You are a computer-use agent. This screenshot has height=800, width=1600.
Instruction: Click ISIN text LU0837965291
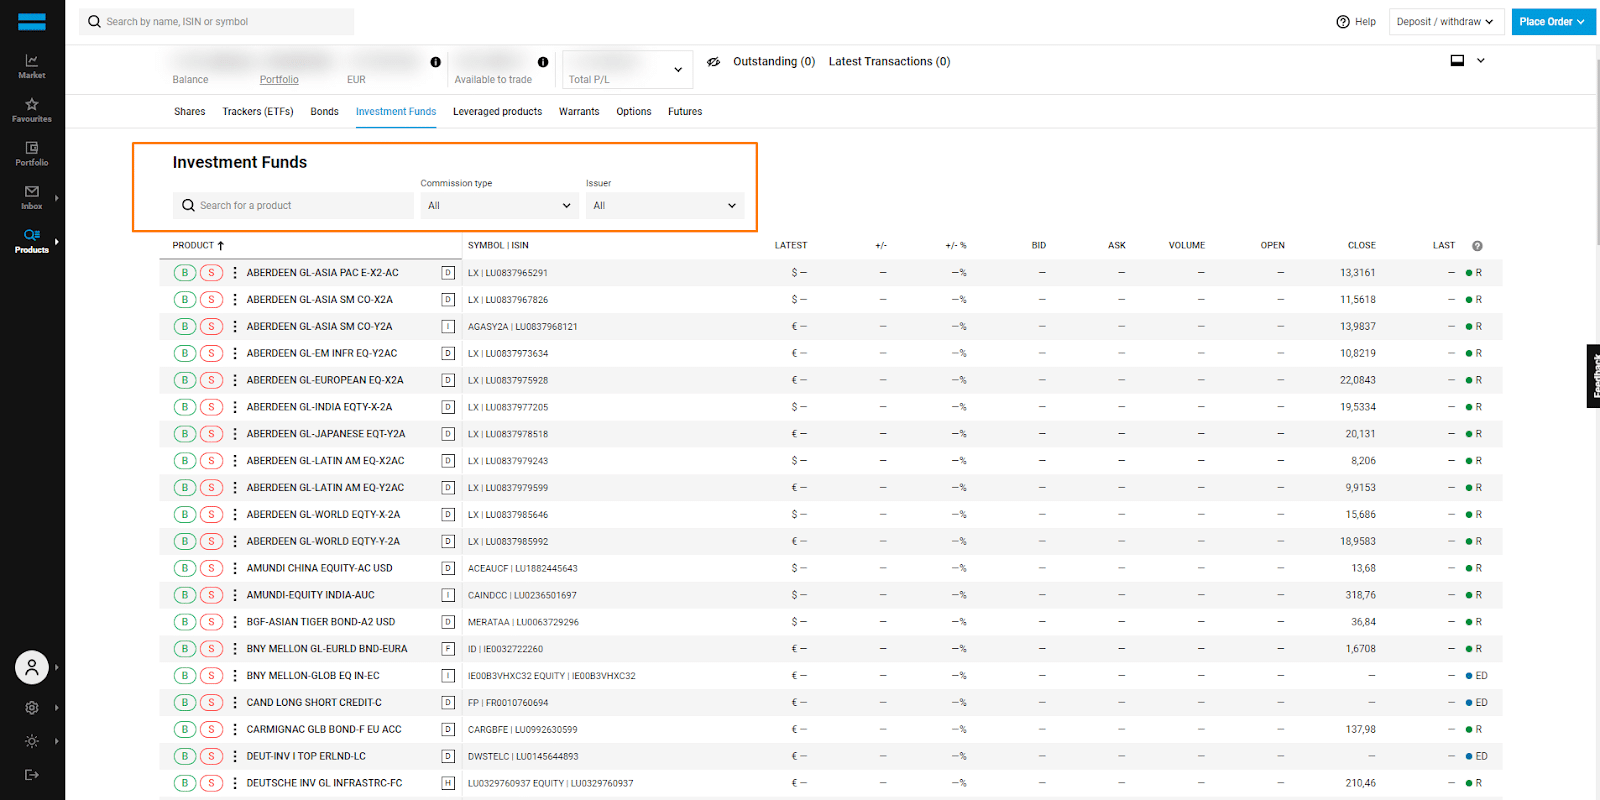click(516, 273)
